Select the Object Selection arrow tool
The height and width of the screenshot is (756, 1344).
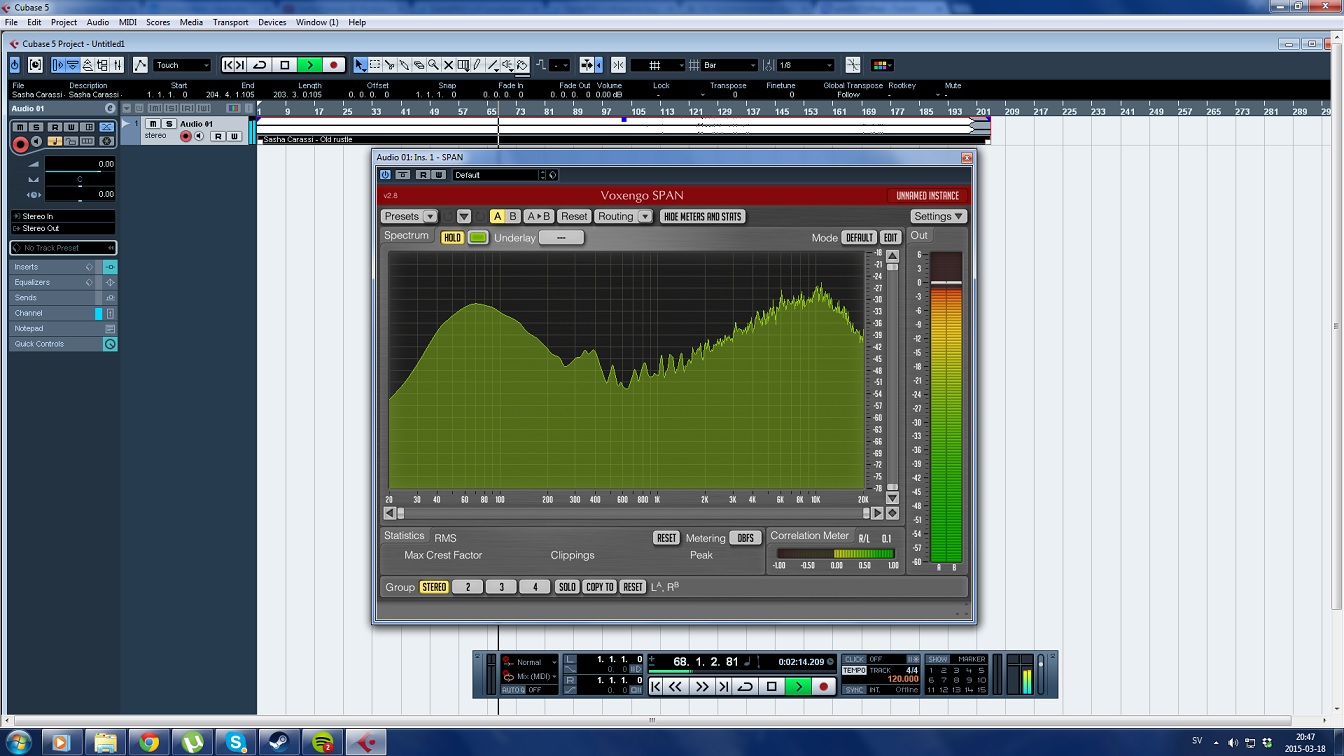(360, 65)
